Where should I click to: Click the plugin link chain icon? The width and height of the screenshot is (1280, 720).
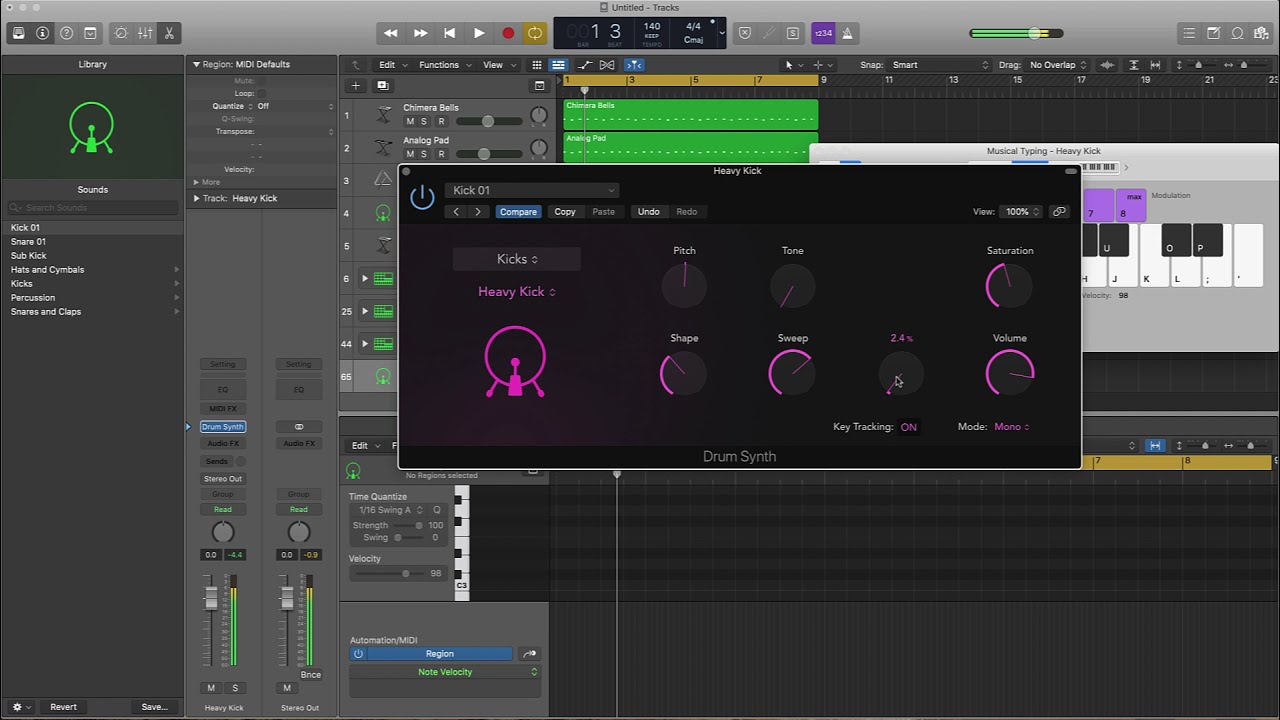[x=1059, y=212]
